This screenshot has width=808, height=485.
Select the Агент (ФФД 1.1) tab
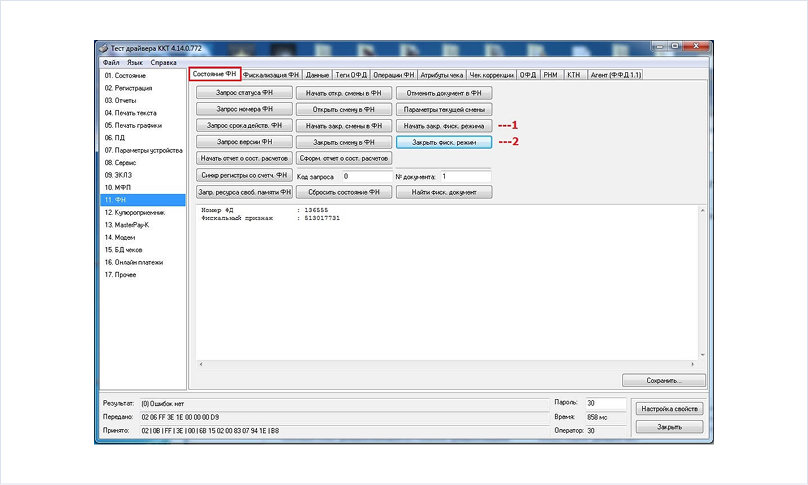click(616, 75)
